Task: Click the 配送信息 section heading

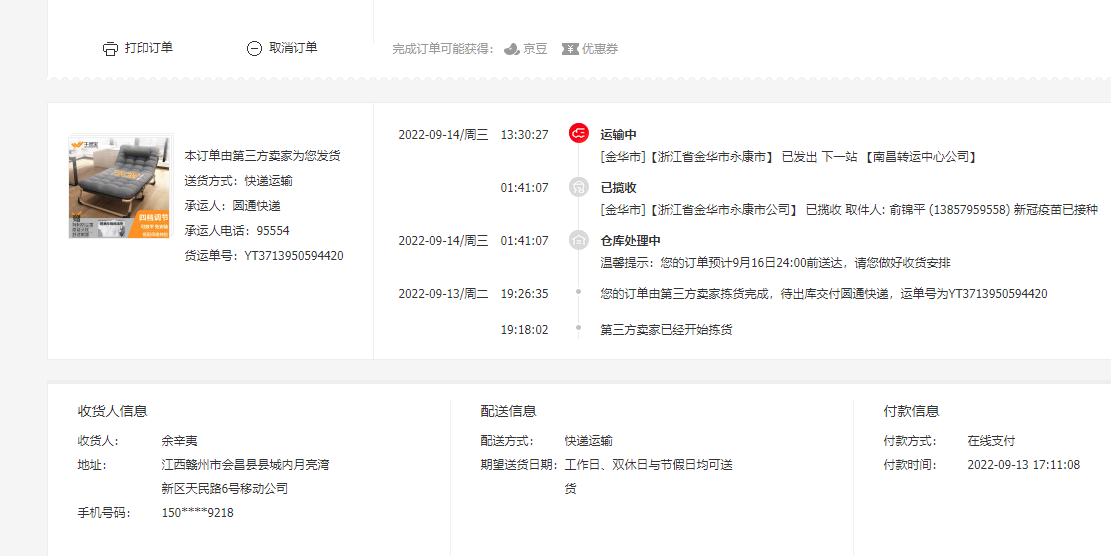Action: click(509, 411)
